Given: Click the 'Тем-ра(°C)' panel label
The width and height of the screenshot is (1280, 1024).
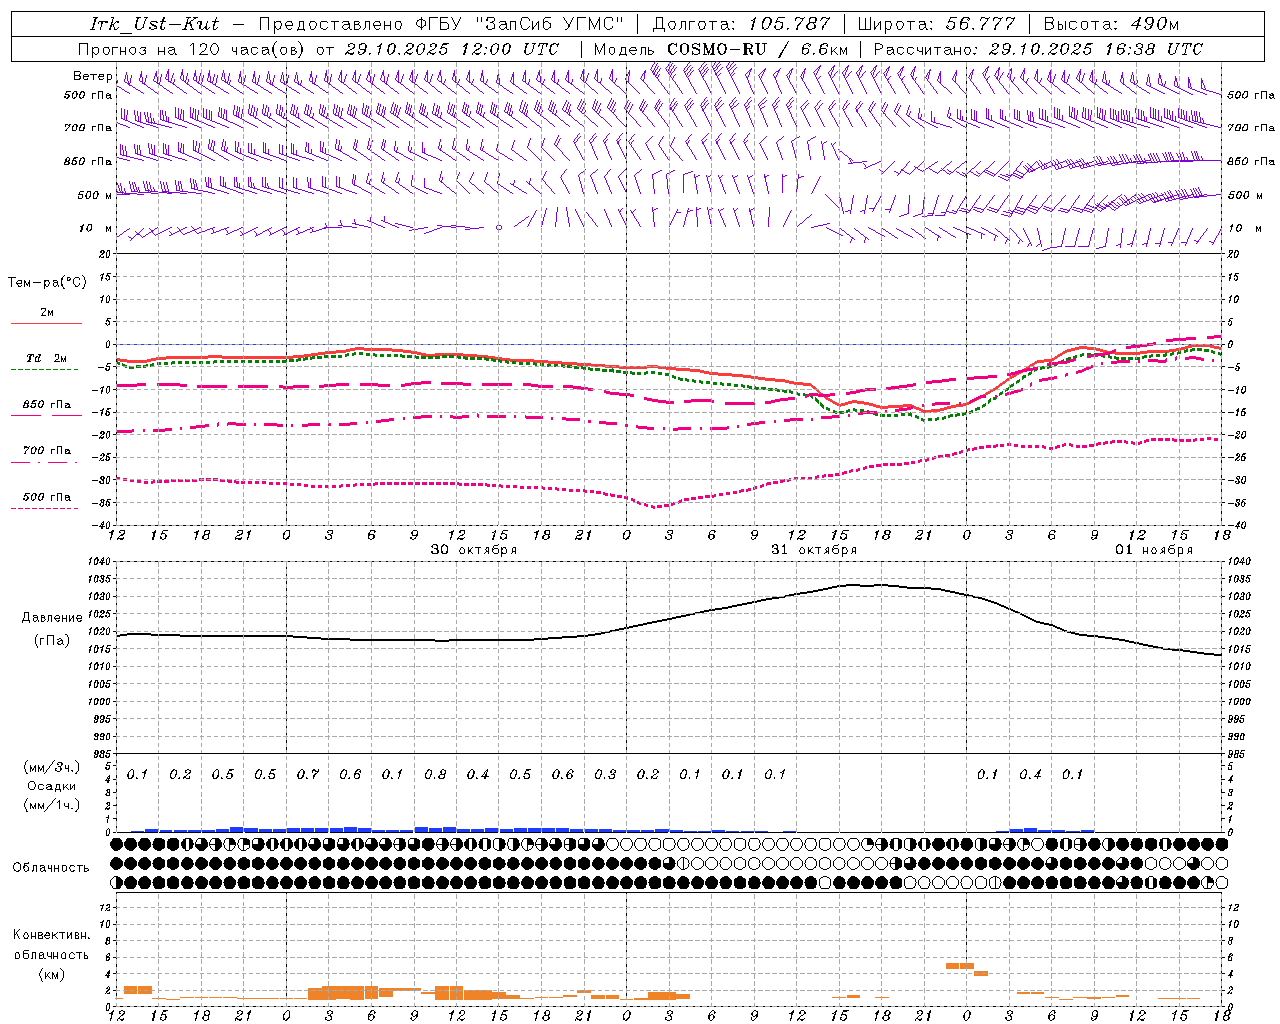Looking at the screenshot, I should point(47,283).
